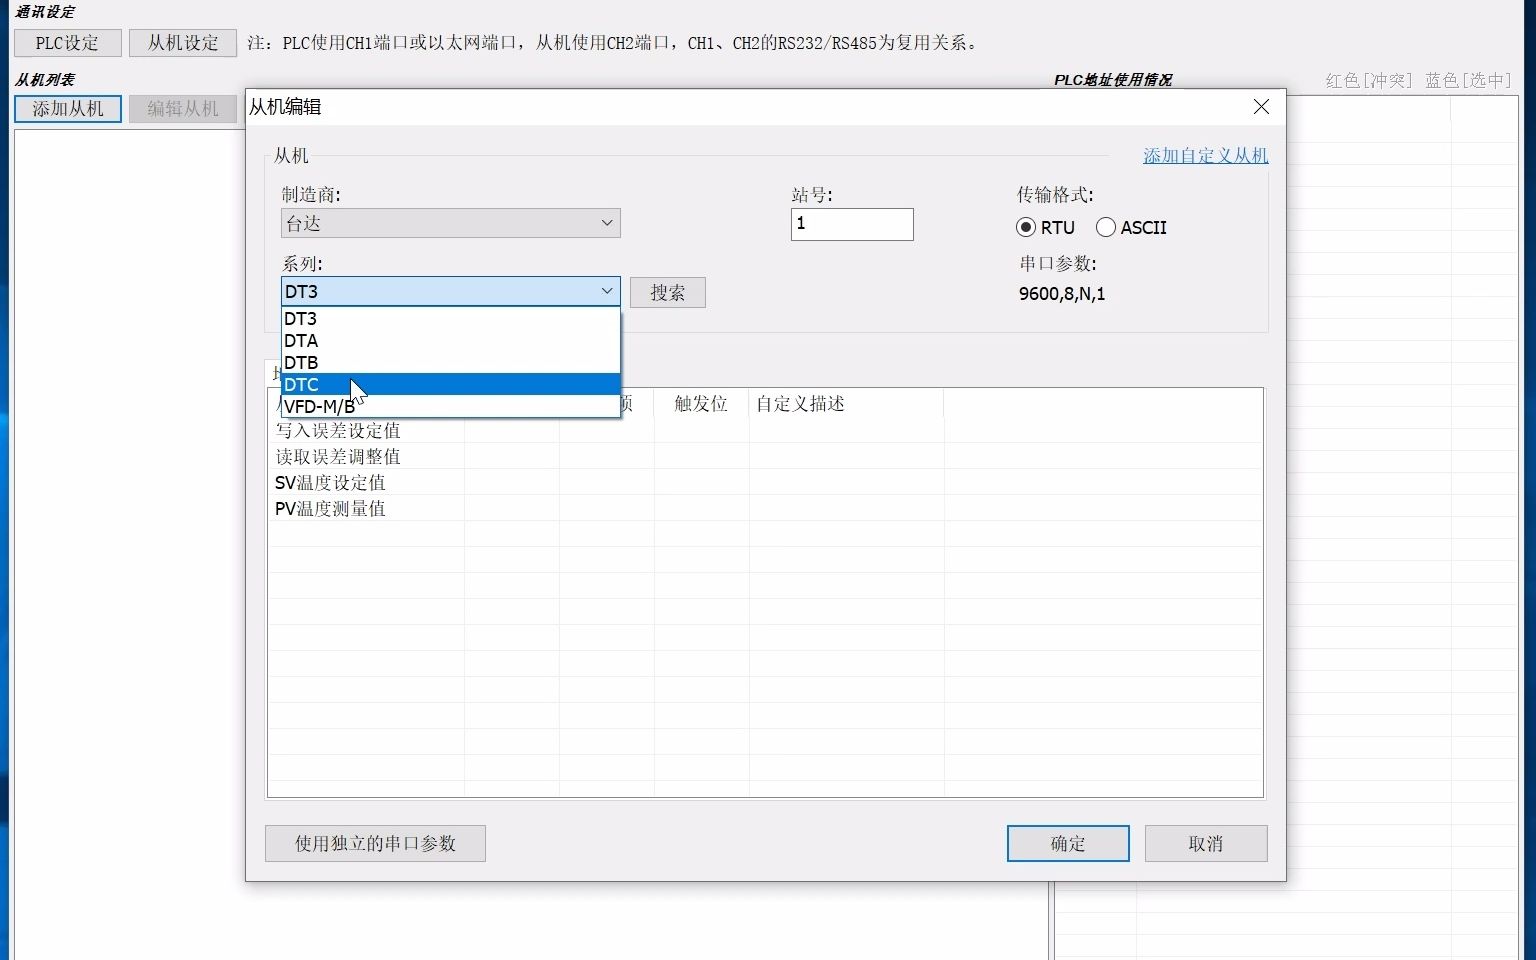The width and height of the screenshot is (1536, 960).
Task: Click 使用独立的串口参数 button
Action: pyautogui.click(x=375, y=844)
